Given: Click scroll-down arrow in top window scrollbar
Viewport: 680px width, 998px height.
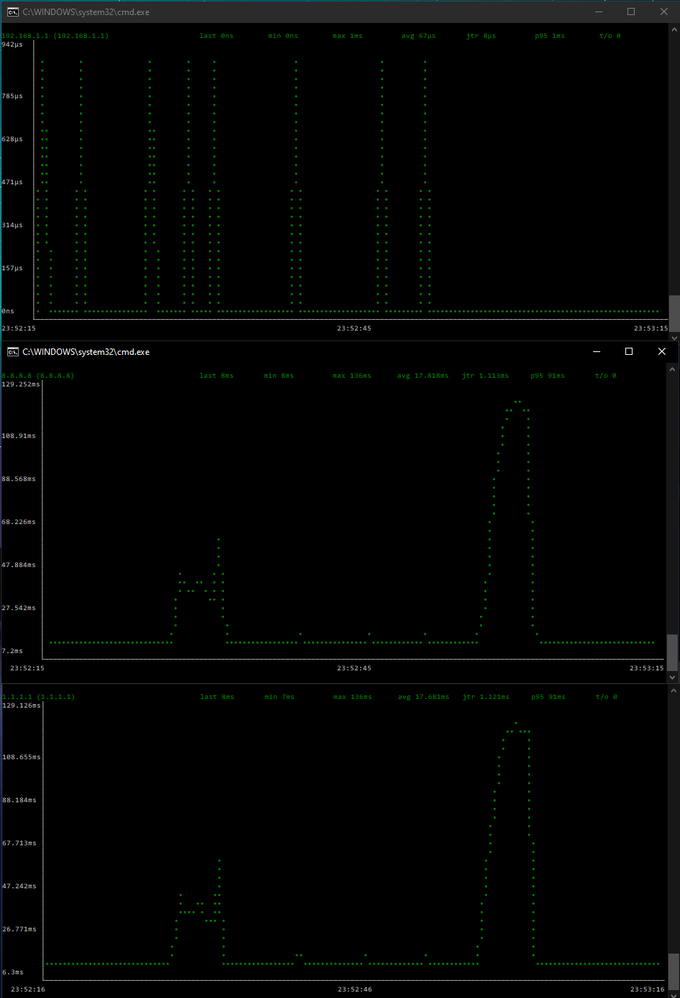Looking at the screenshot, I should pos(674,337).
